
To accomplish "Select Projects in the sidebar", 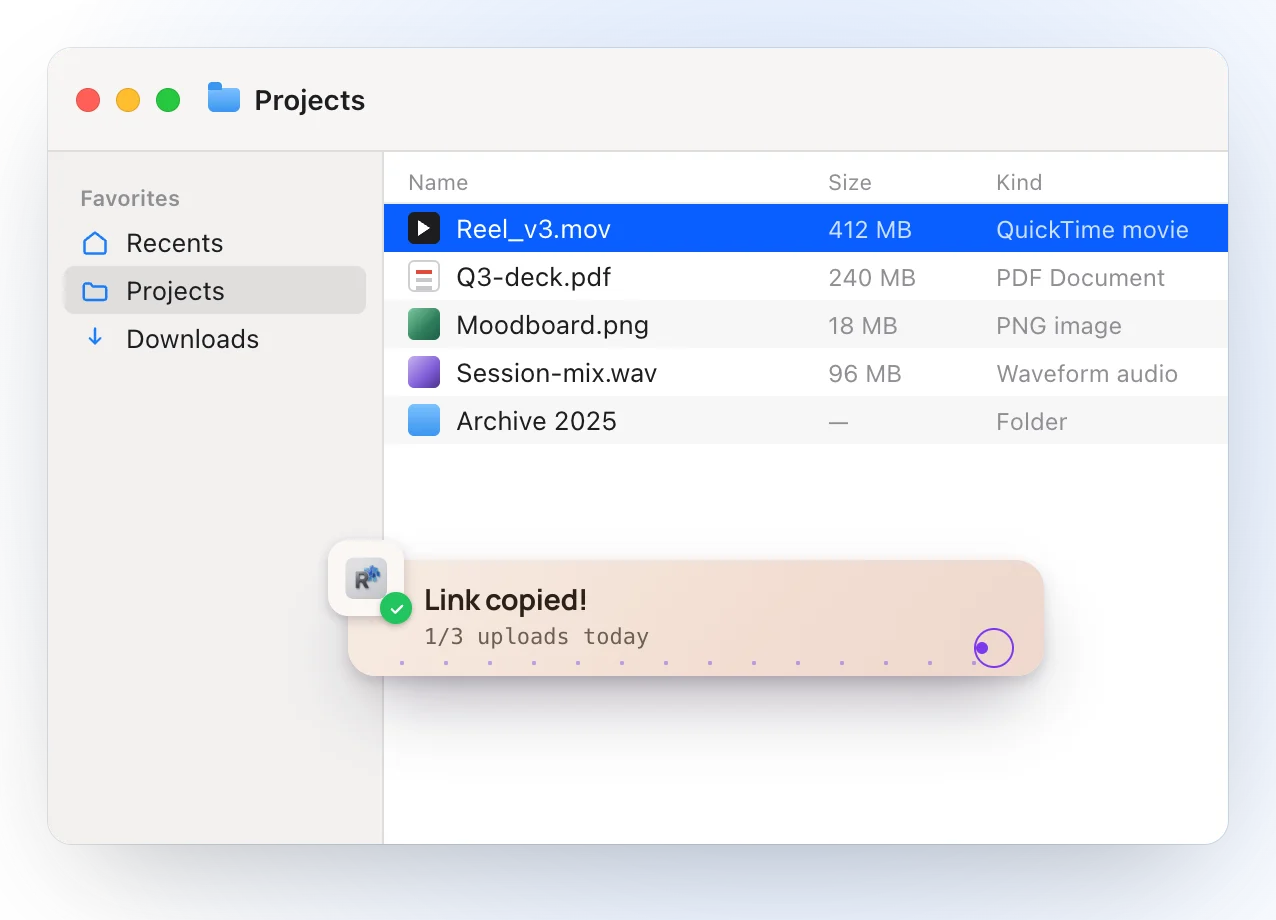I will point(215,291).
